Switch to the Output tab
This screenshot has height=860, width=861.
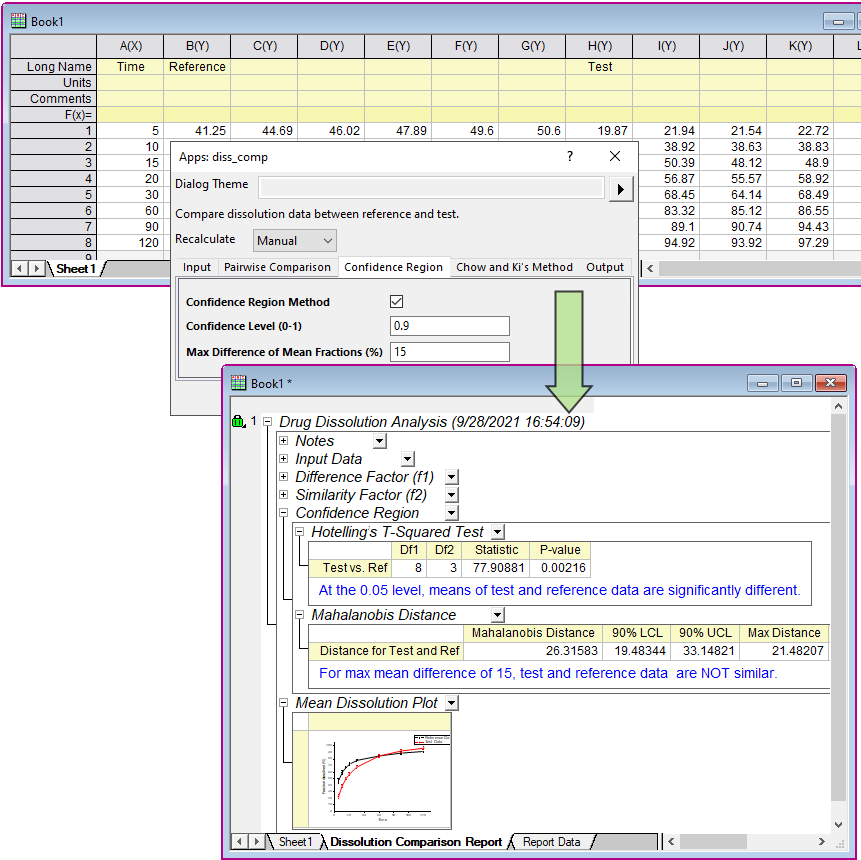pyautogui.click(x=605, y=267)
